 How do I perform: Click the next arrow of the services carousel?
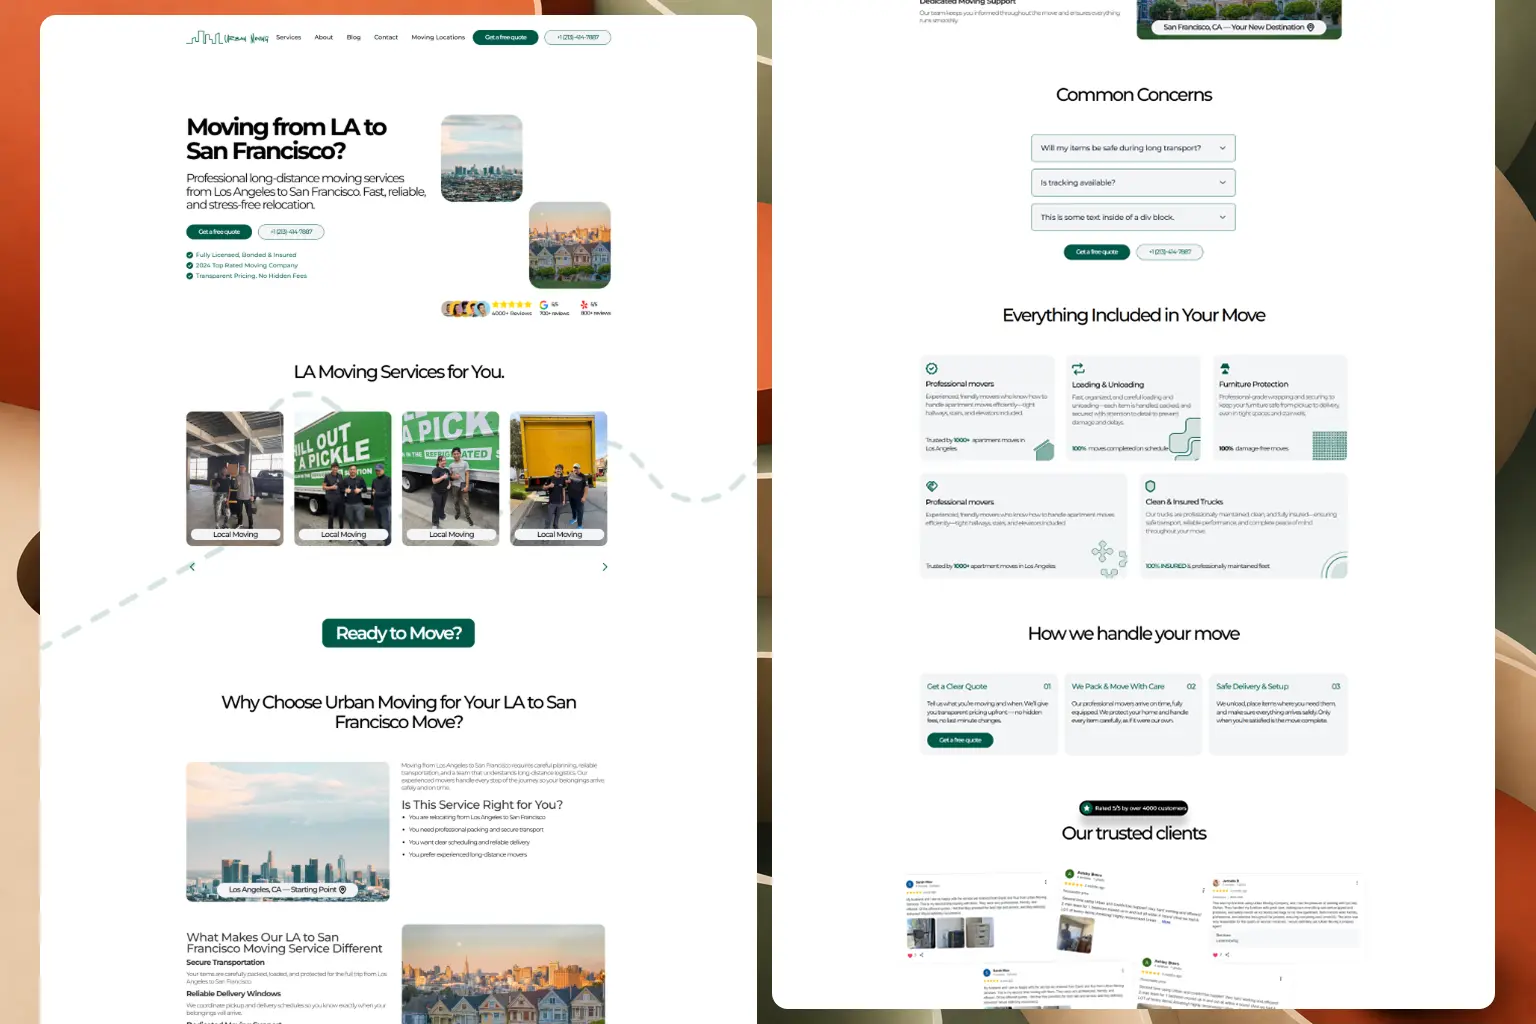[605, 567]
